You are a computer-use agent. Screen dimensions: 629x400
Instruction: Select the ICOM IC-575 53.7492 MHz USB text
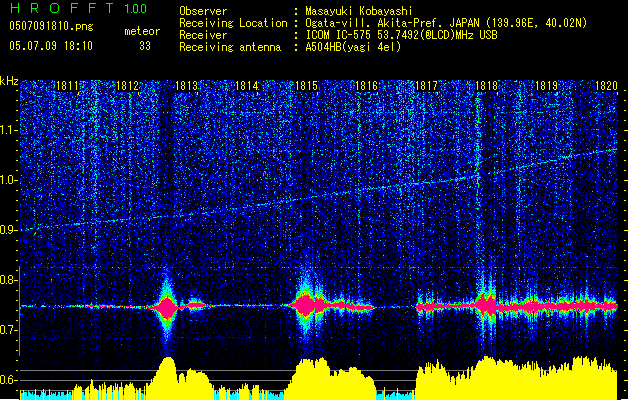[x=401, y=35]
